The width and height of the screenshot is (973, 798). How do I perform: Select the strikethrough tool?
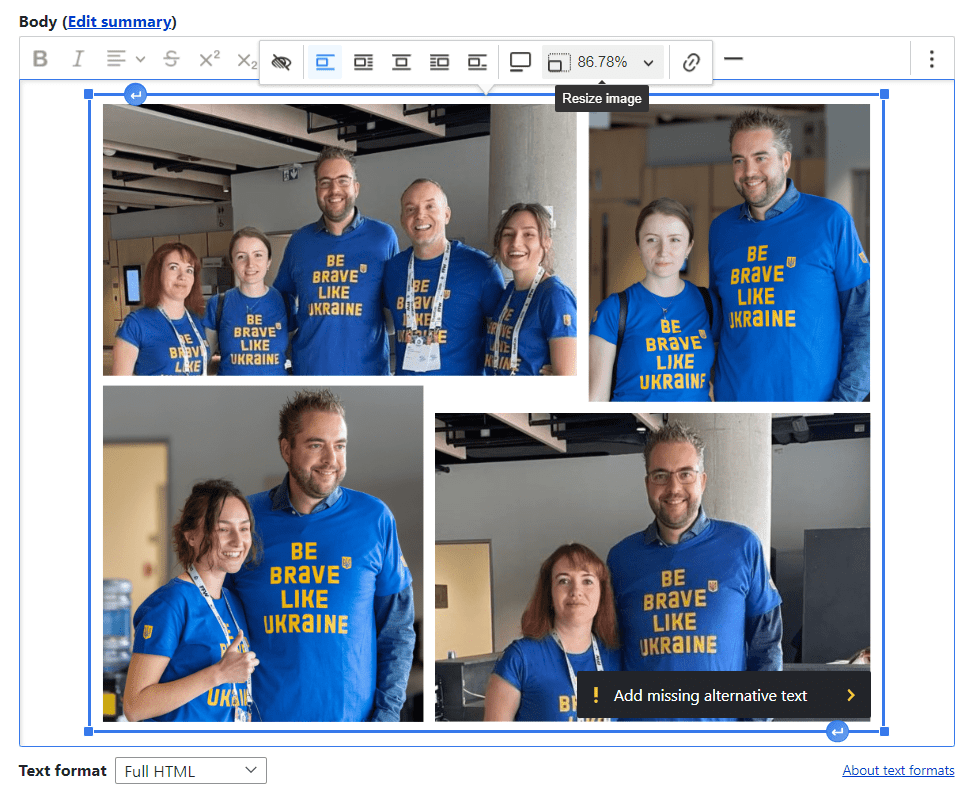tap(171, 59)
